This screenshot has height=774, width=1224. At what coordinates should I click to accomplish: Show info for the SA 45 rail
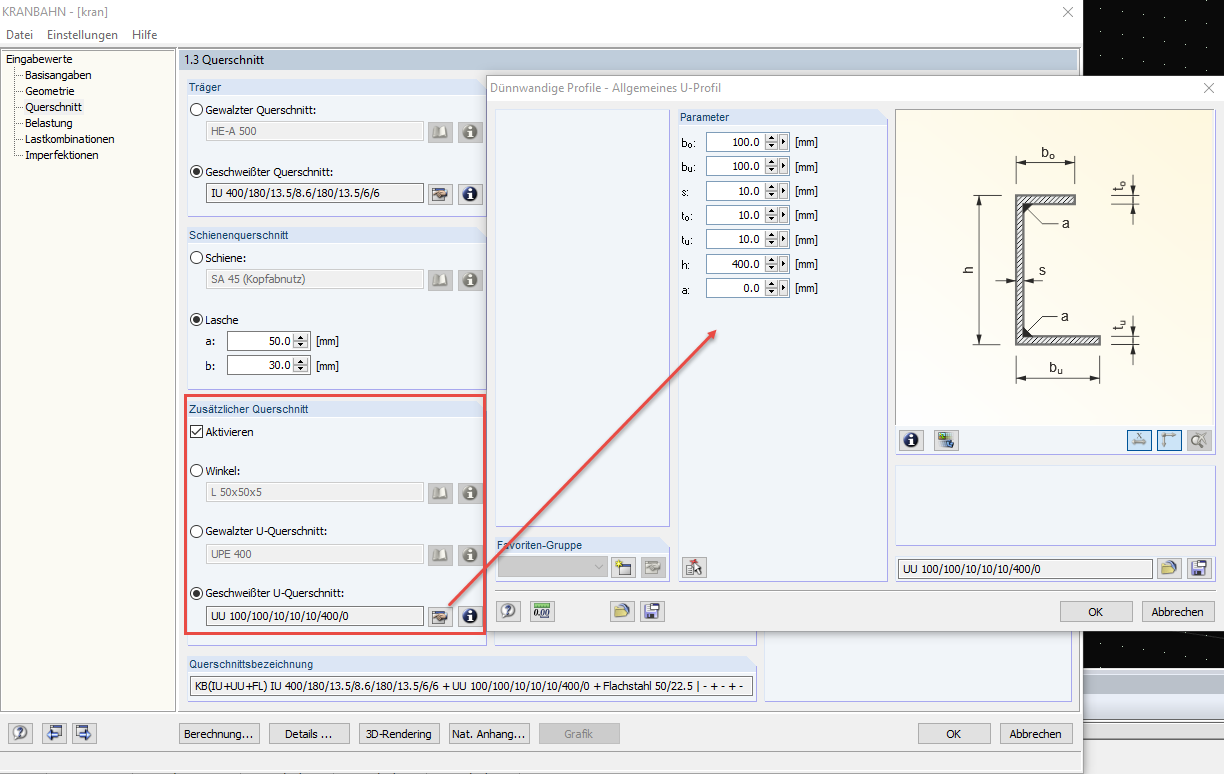(470, 280)
